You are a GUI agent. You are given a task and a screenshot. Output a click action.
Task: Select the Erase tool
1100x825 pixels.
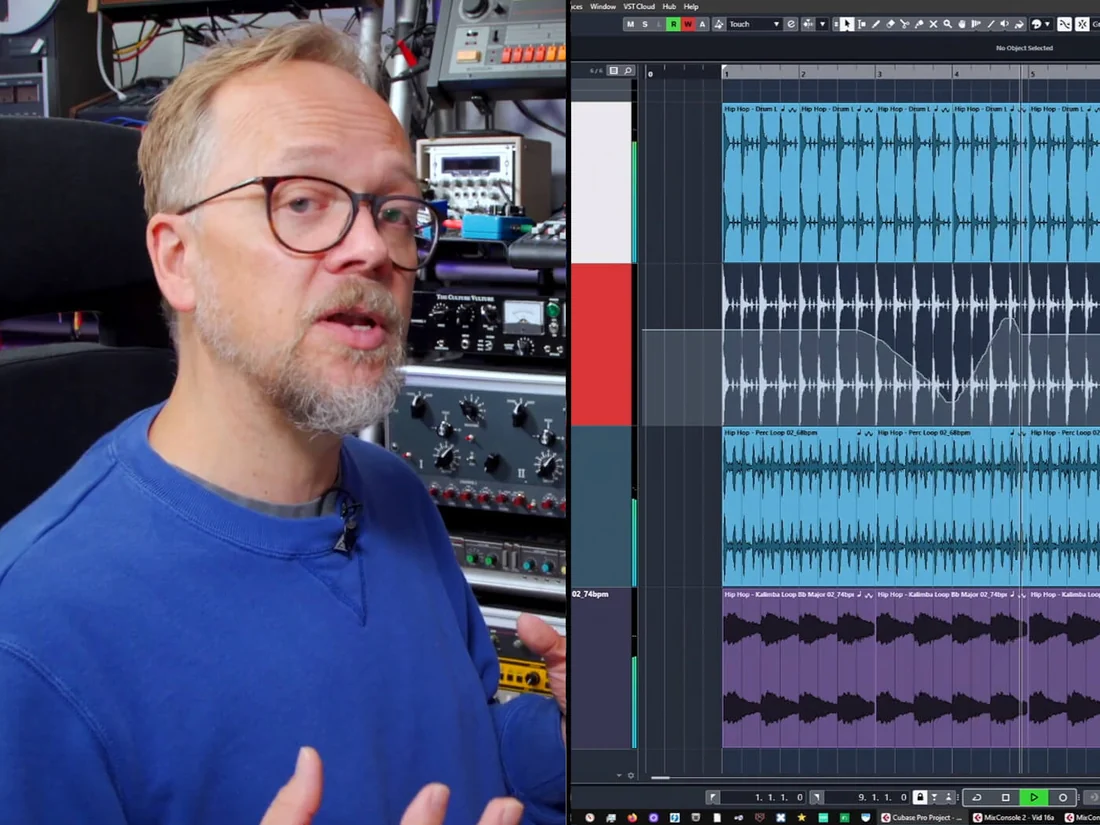click(x=890, y=24)
